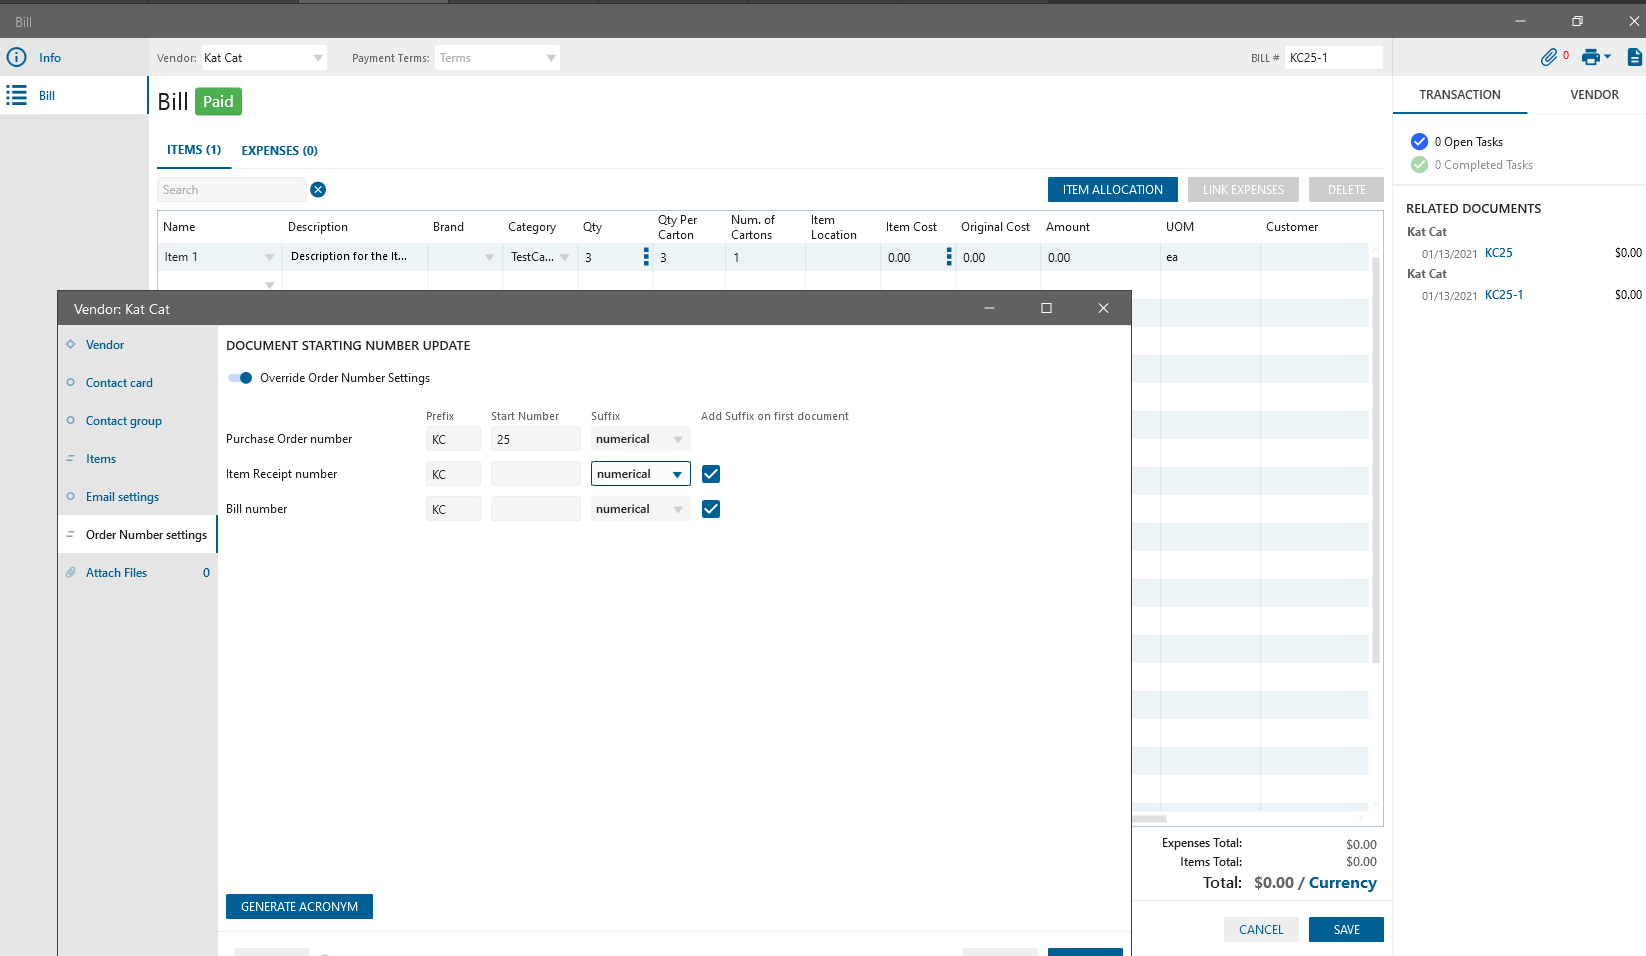Click the GENERATE ACRONYM button
1646x956 pixels.
pos(299,907)
